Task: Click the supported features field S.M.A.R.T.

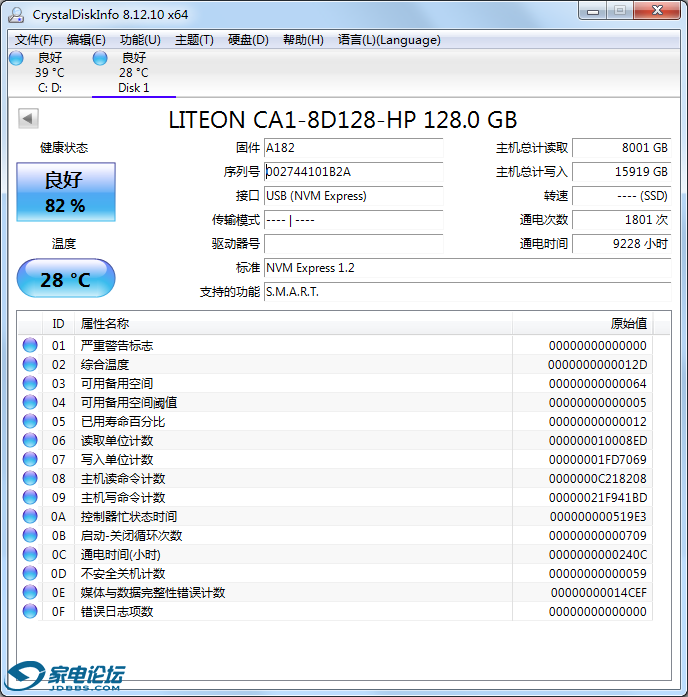Action: (468, 292)
